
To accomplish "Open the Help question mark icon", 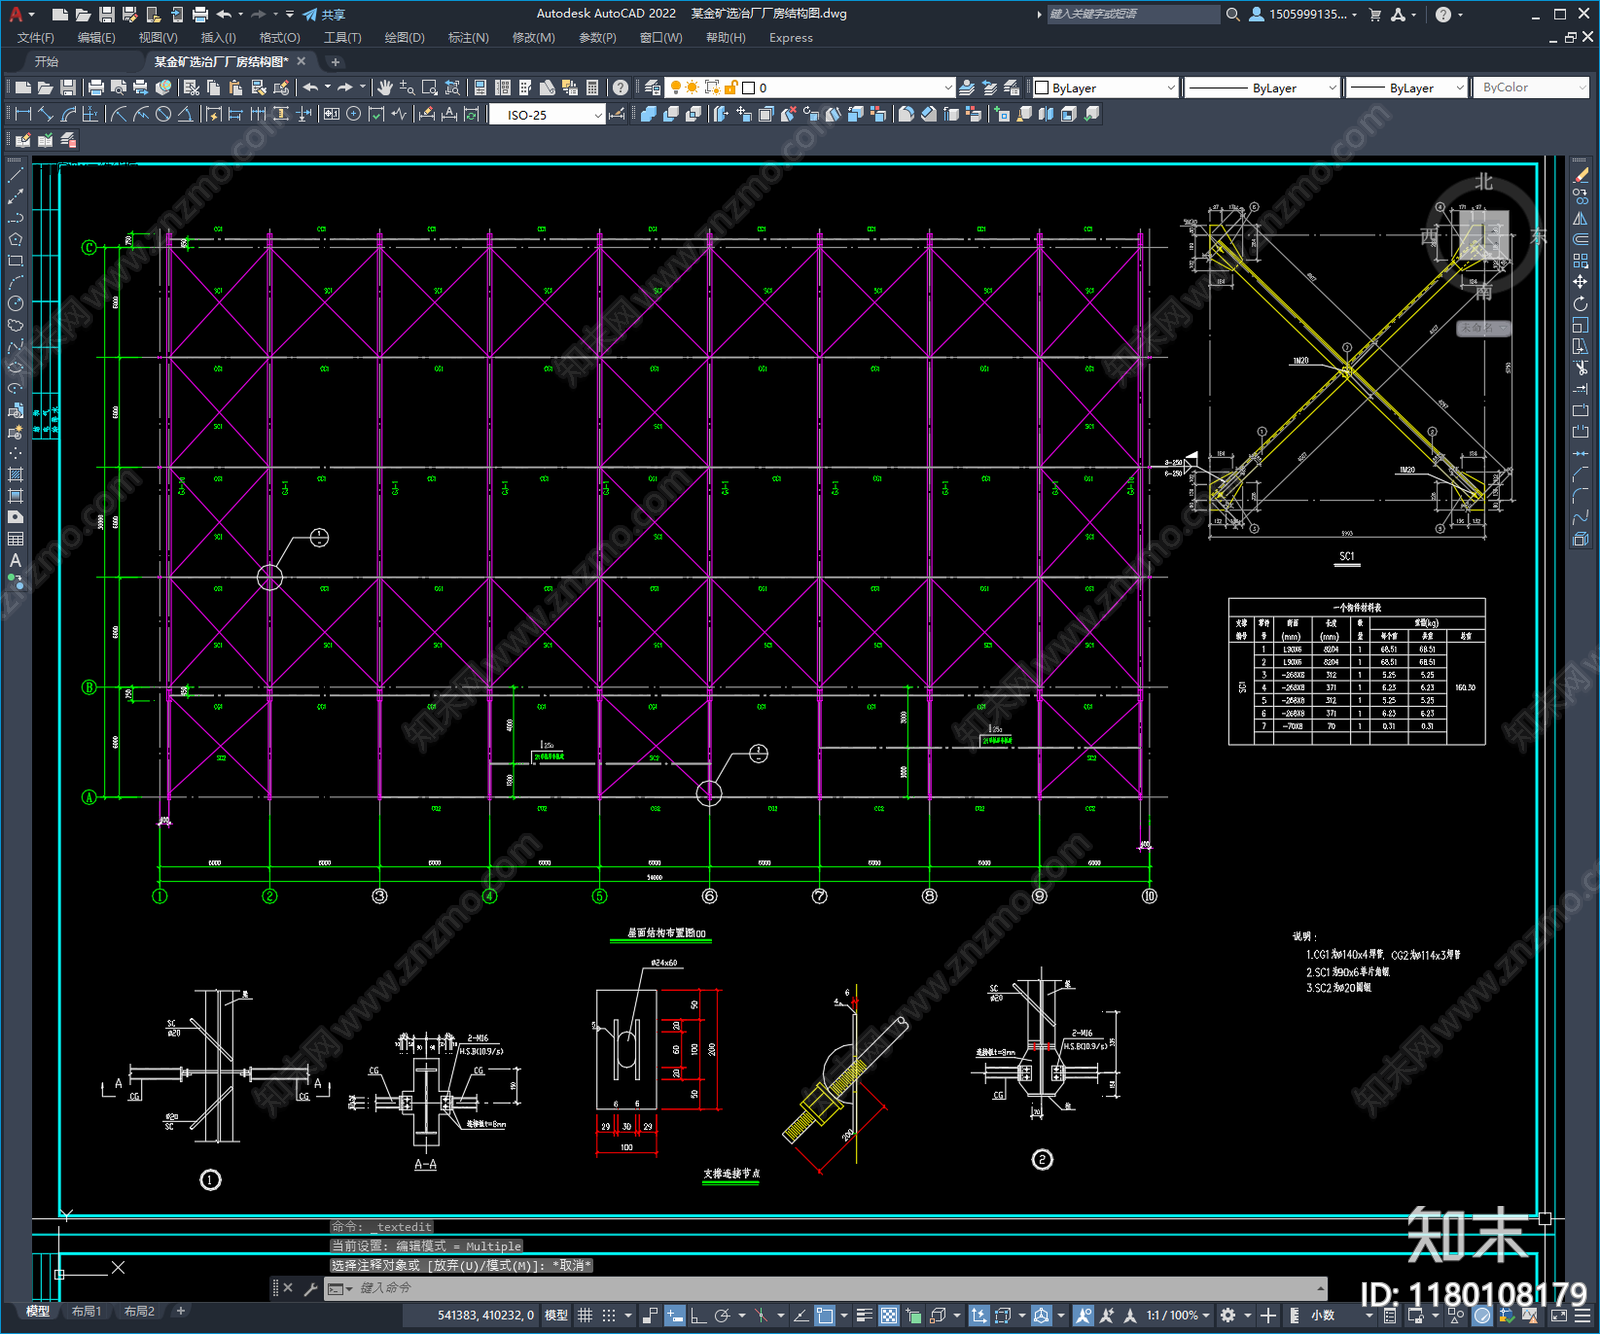I will (x=621, y=88).
